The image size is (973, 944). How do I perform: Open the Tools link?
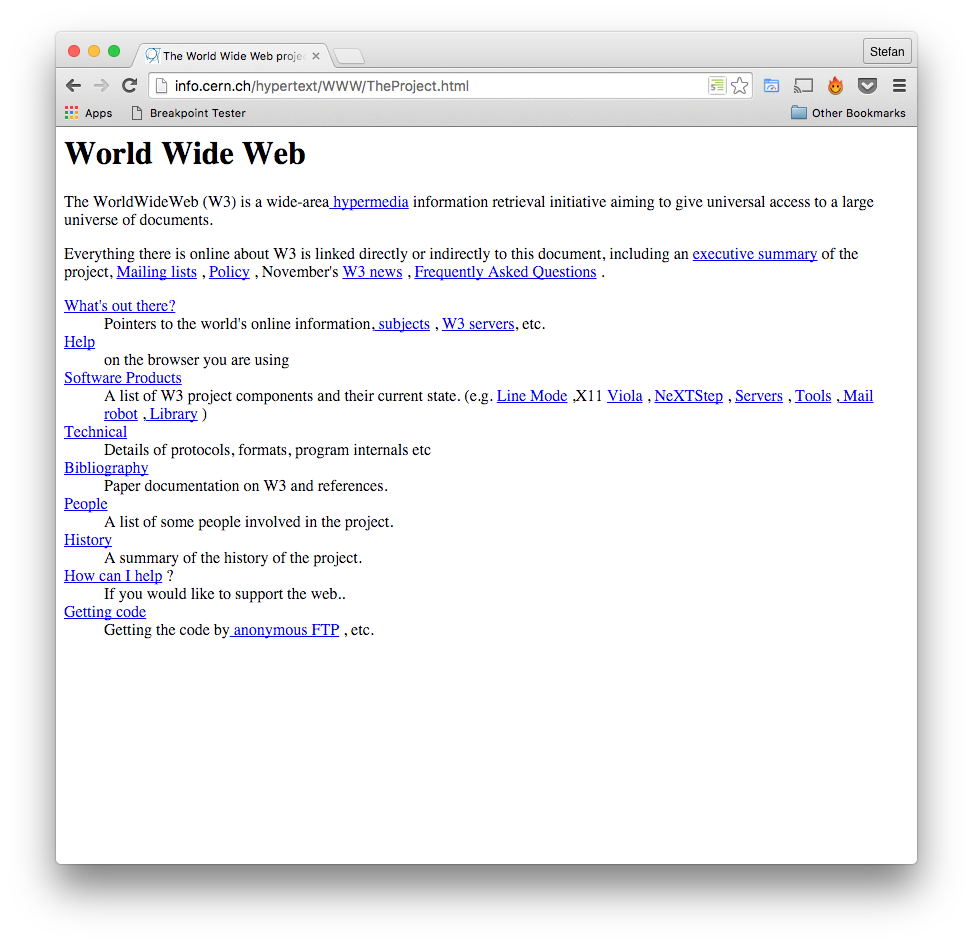tap(813, 396)
